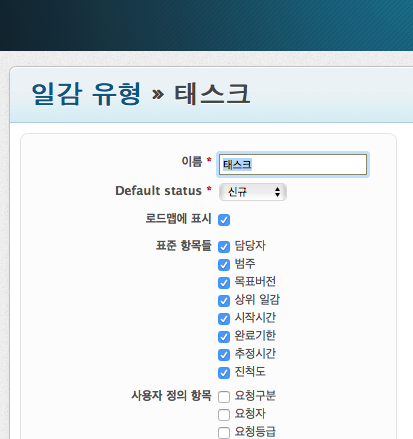Click the 진척도 label text
This screenshot has width=413, height=439.
pos(250,372)
